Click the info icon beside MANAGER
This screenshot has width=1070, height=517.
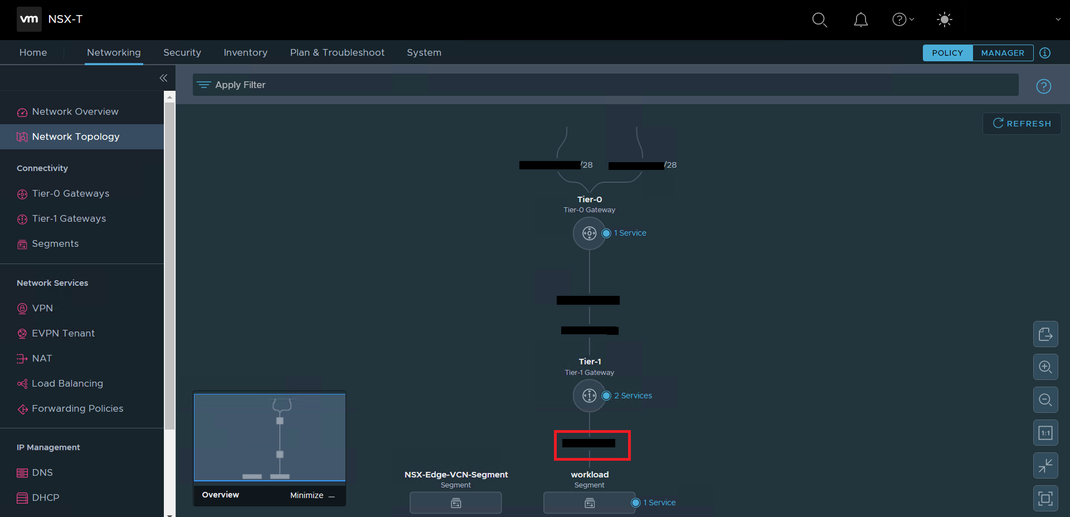[1045, 53]
